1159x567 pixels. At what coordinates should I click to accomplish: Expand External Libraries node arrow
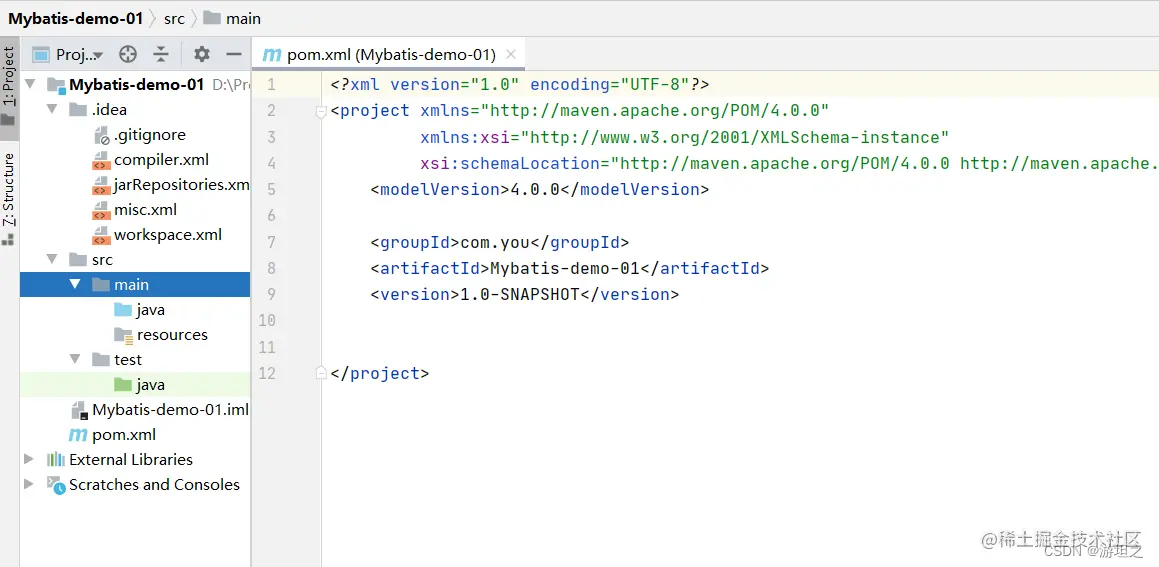(30, 459)
